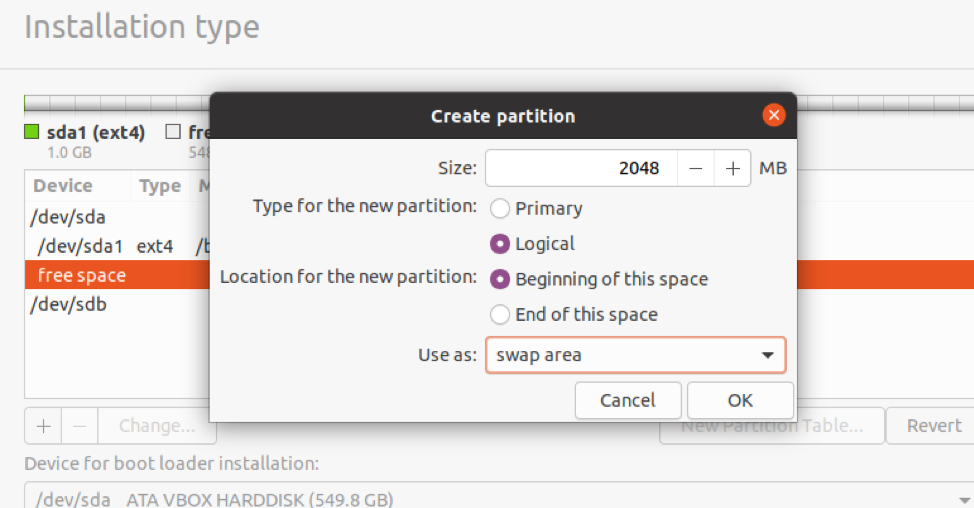Decrease partition size with minus button
The image size is (974, 508).
tap(696, 168)
